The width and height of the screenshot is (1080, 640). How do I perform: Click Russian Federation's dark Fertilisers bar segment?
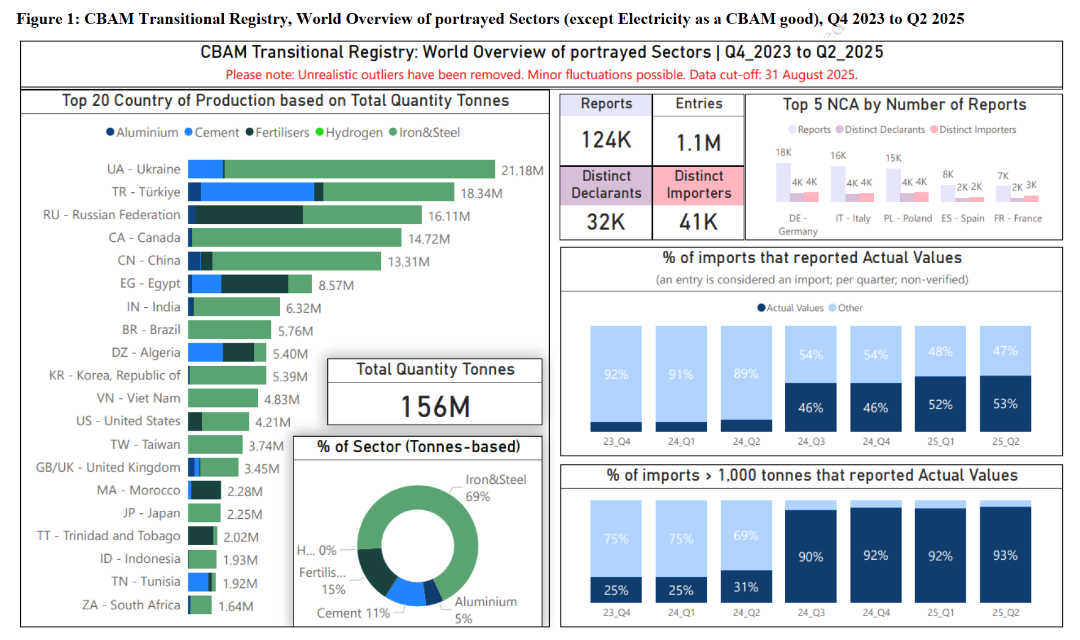[247, 215]
